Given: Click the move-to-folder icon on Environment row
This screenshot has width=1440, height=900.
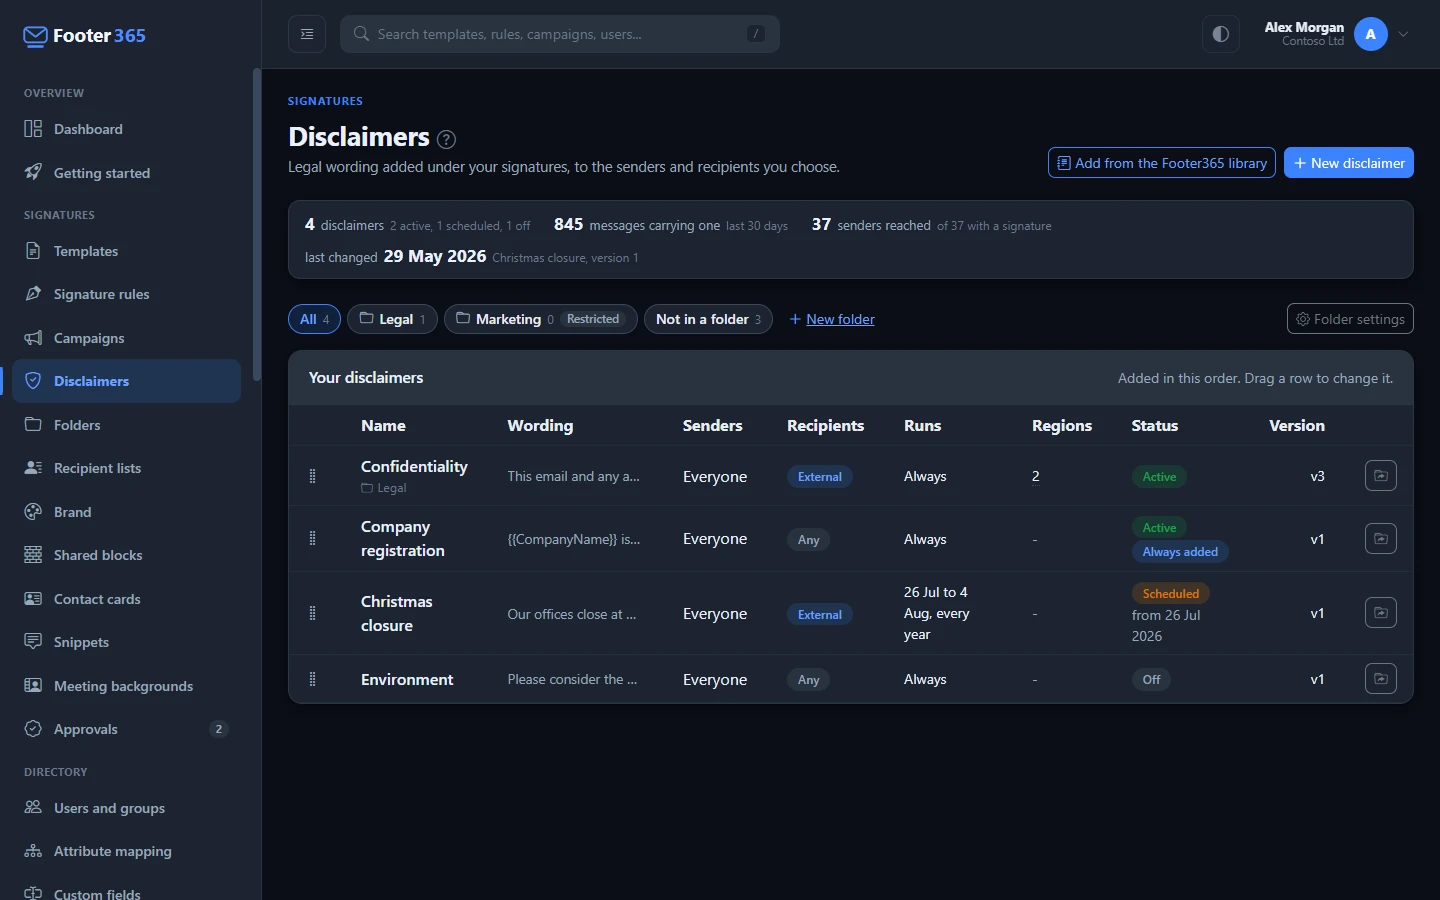Looking at the screenshot, I should [1381, 679].
